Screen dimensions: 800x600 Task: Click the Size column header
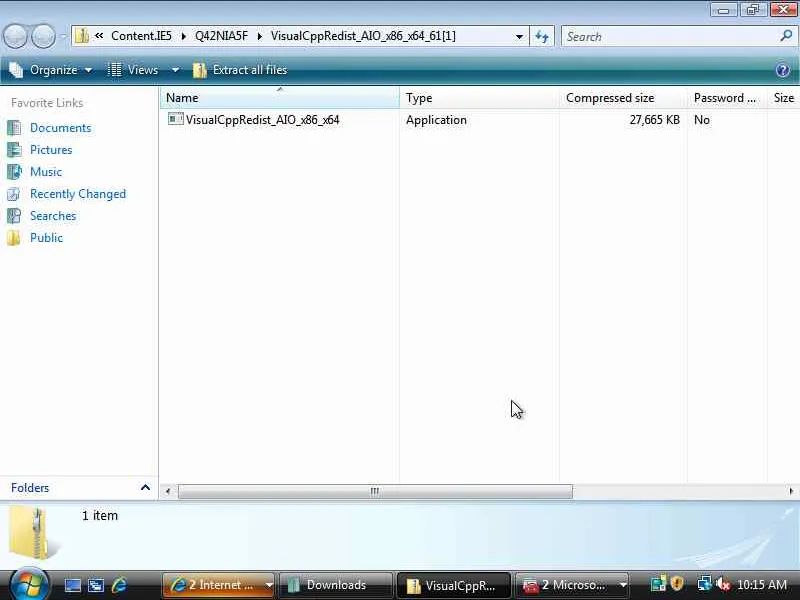(784, 97)
